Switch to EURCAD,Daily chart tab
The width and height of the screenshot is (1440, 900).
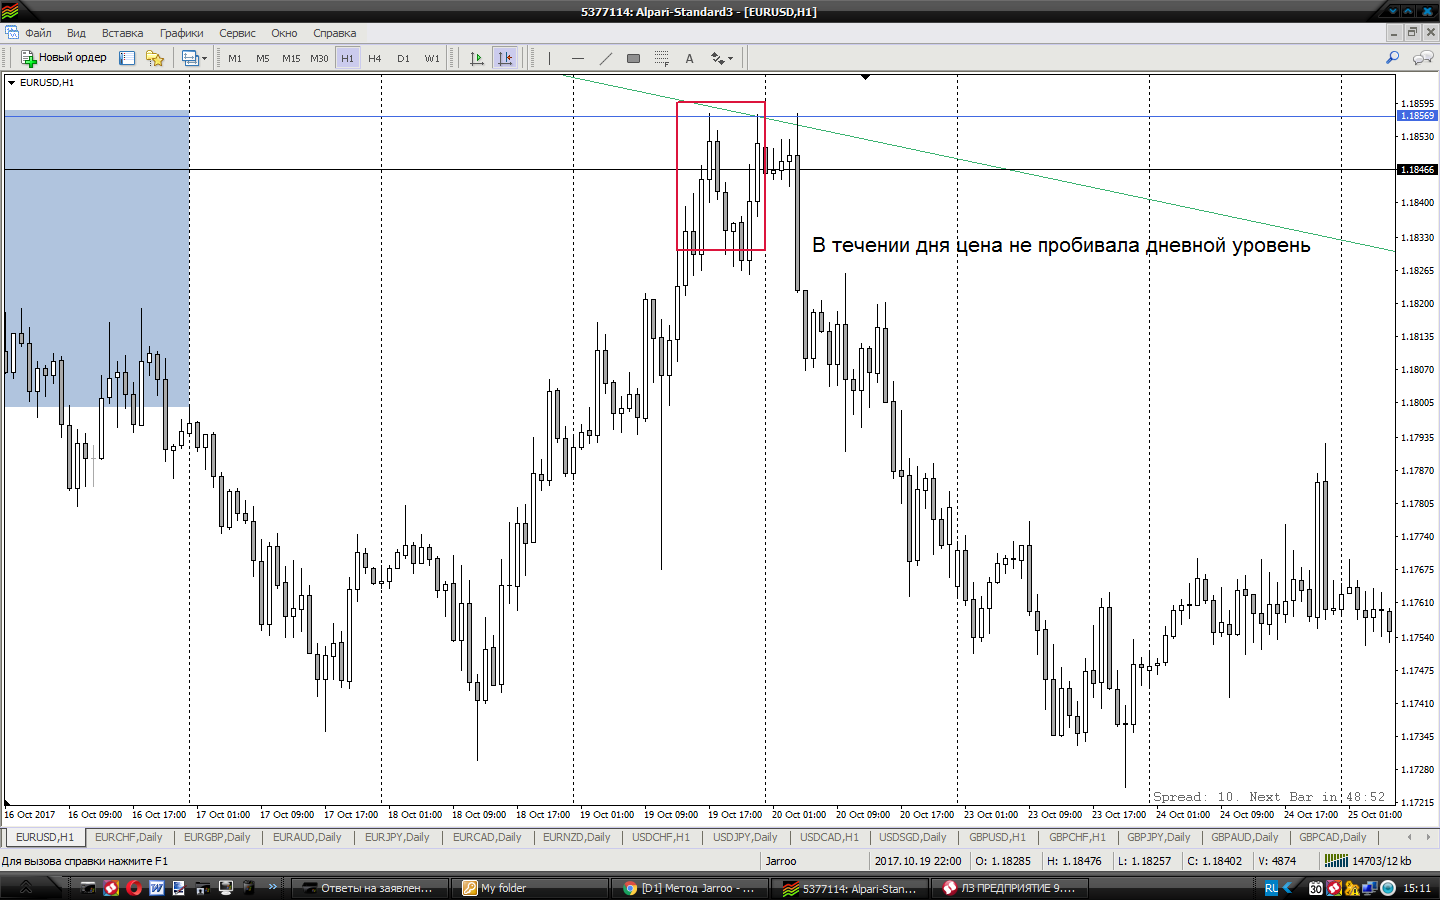[x=487, y=837]
